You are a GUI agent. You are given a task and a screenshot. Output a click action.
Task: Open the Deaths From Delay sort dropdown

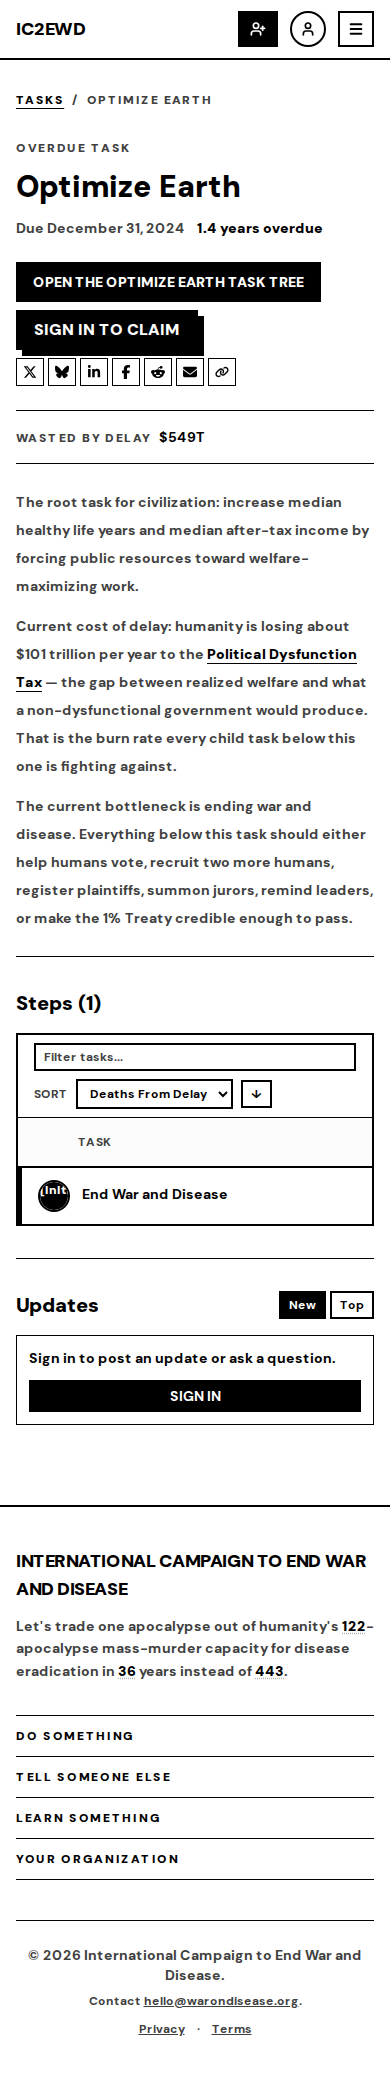tap(154, 1094)
